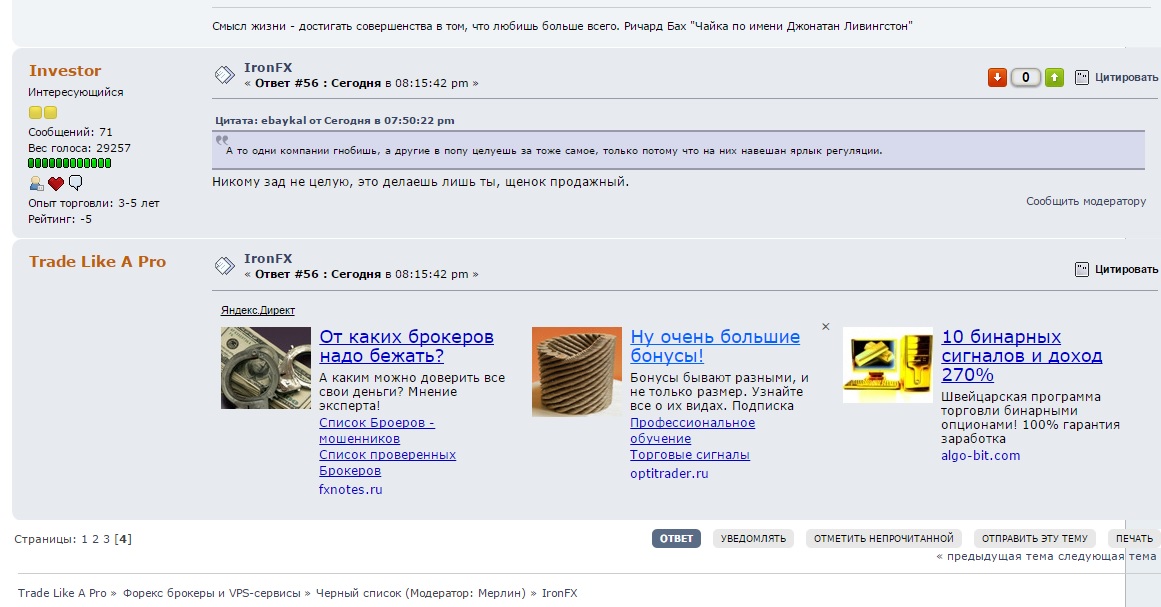The height and width of the screenshot is (607, 1161).
Task: Open quoted ebaykal message link
Action: click(x=335, y=121)
